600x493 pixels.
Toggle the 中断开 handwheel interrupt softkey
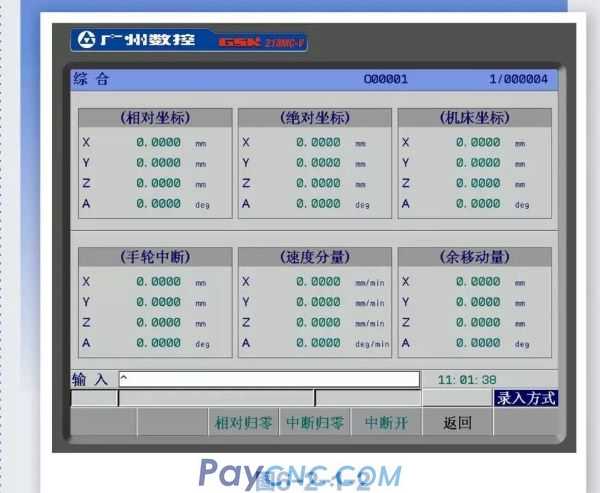pyautogui.click(x=386, y=423)
